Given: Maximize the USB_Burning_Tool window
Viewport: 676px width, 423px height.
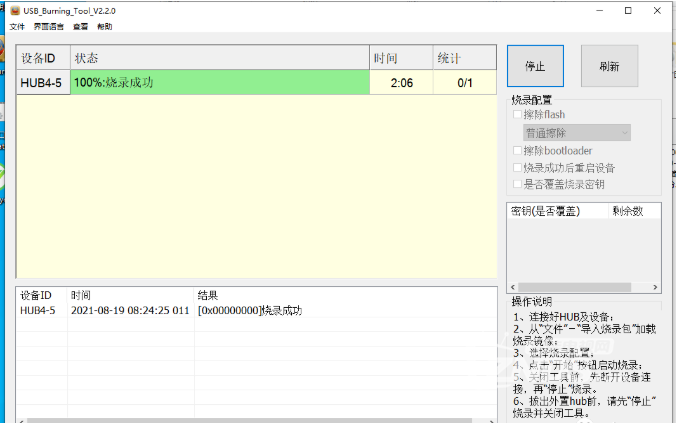Looking at the screenshot, I should pyautogui.click(x=628, y=11).
